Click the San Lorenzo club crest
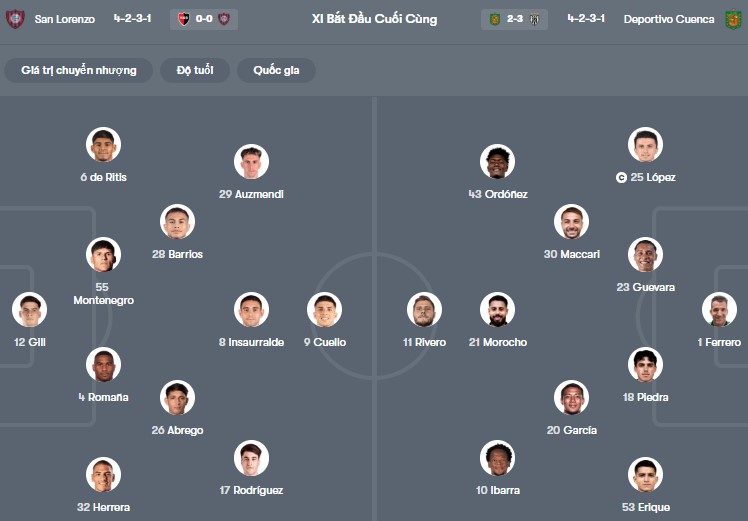 [15, 19]
